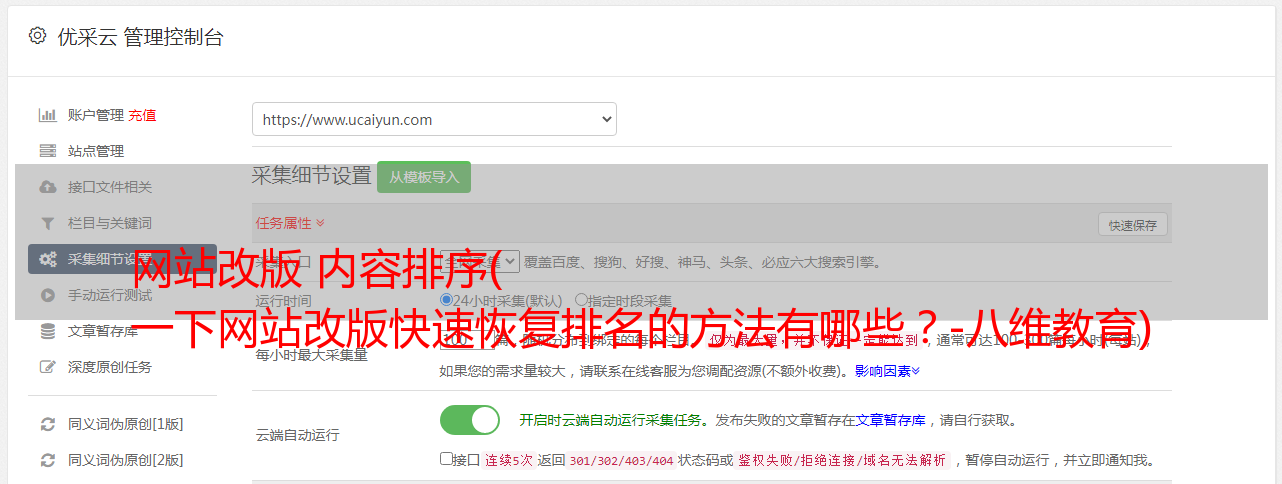Click the 采集细节设置 page heading
This screenshot has width=1282, height=484.
[312, 175]
